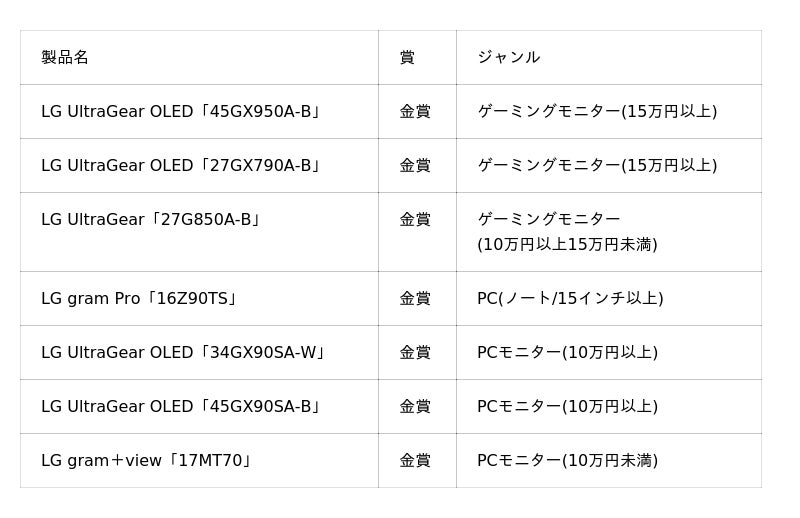Select the LG gram Pro 16Z90TS cell

click(139, 298)
